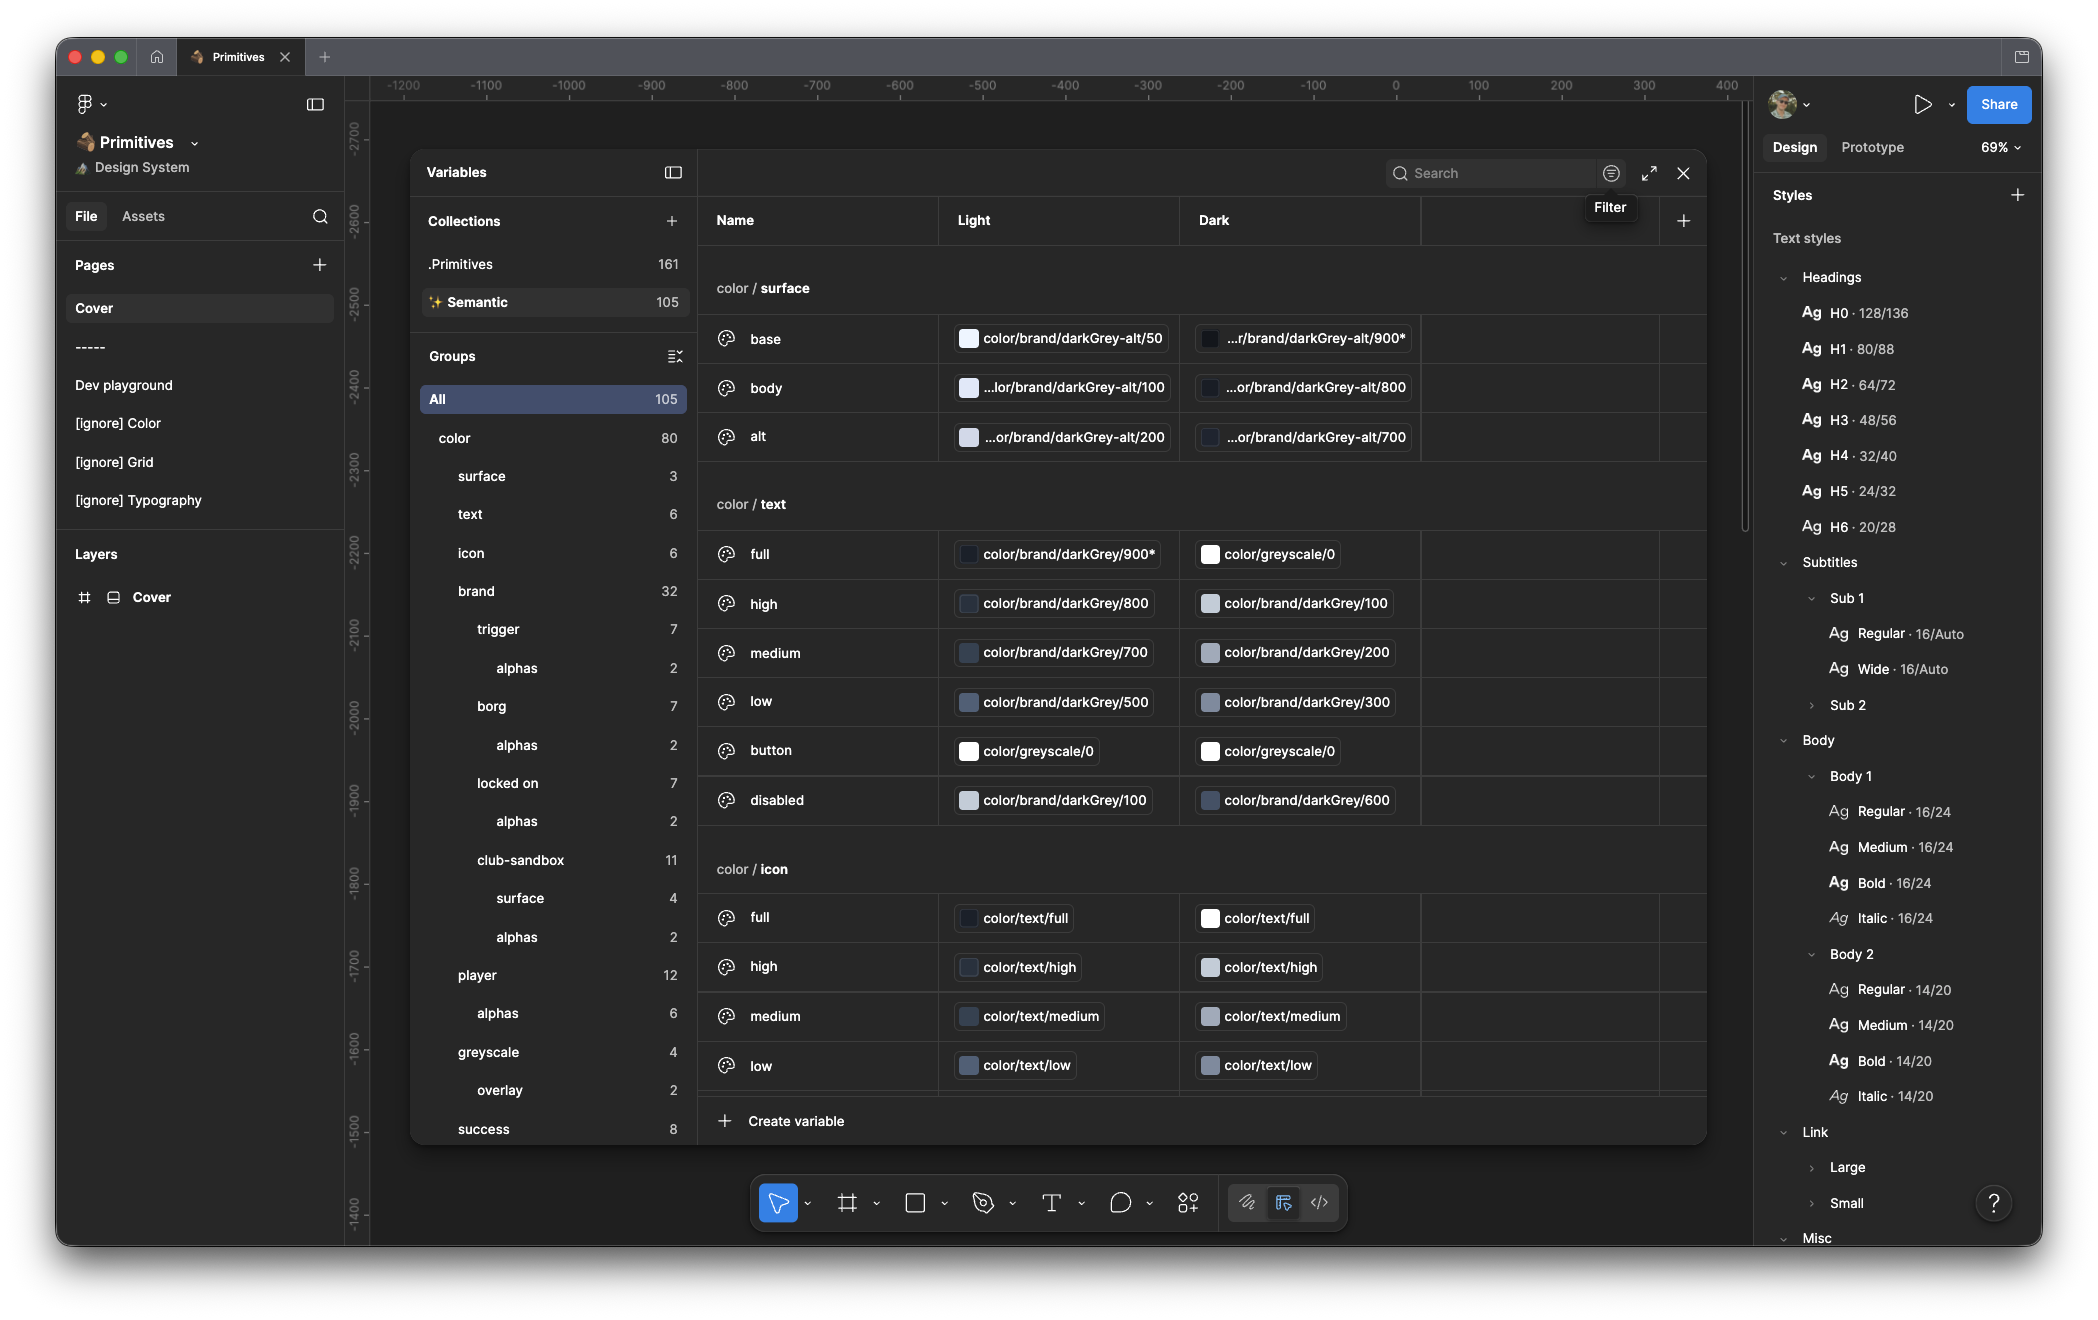Open the Actions tool
Screen dimensions: 2098x1320
pos(1188,1203)
